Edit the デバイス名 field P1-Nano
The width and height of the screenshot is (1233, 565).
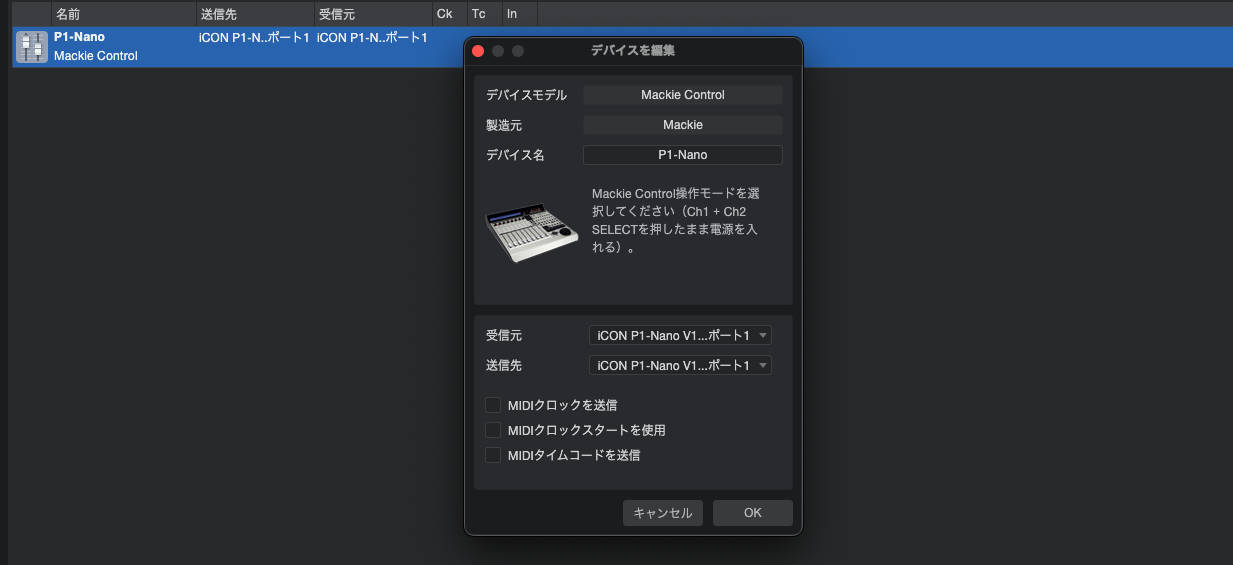[x=683, y=155]
